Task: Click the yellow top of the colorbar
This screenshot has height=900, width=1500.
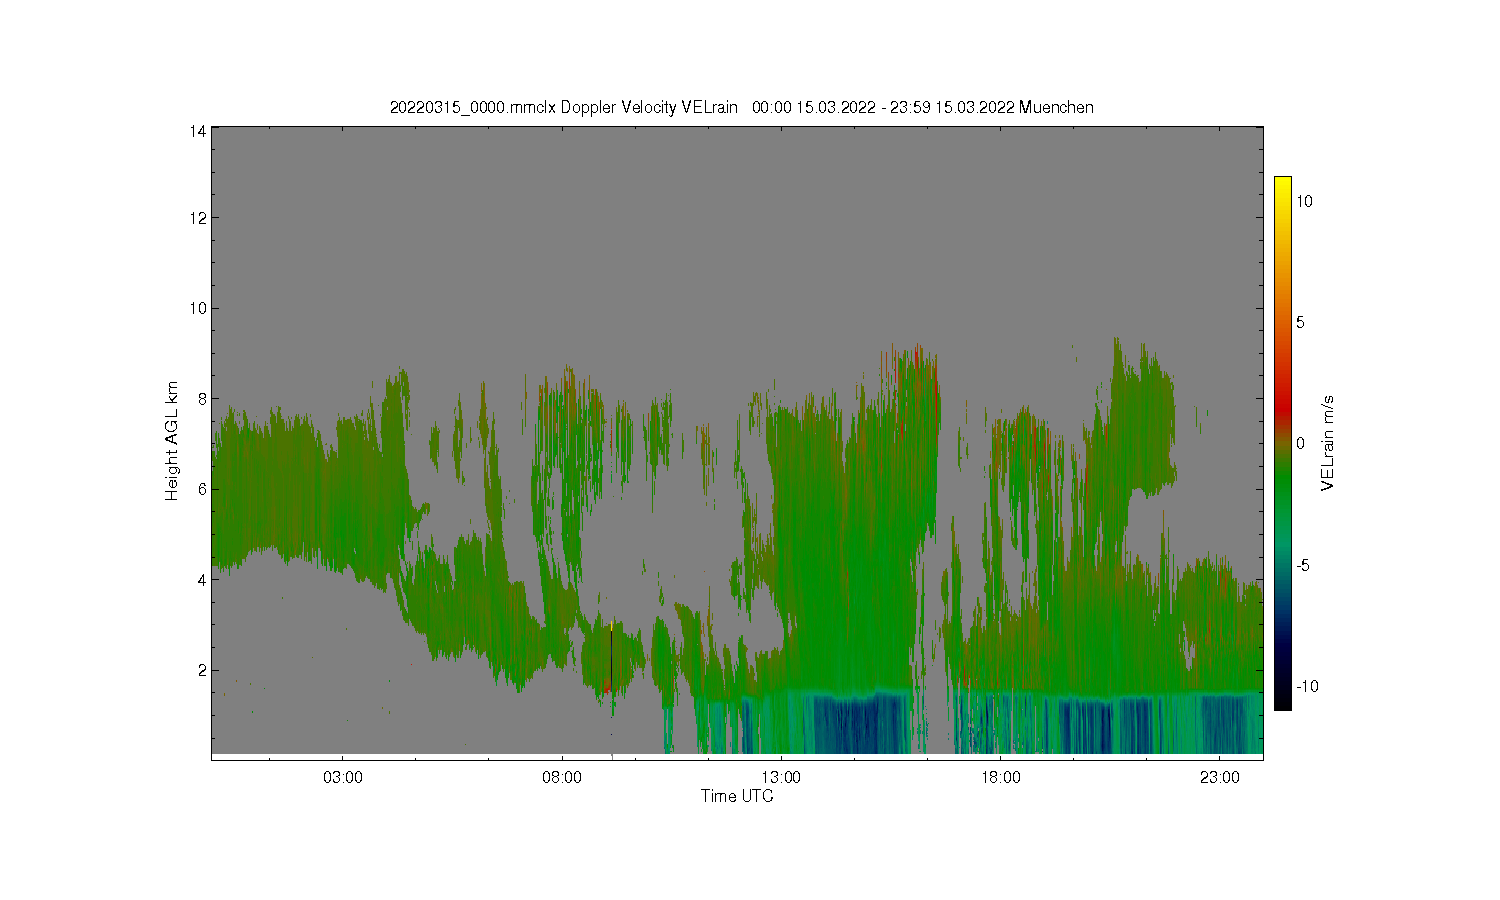Action: (1282, 185)
